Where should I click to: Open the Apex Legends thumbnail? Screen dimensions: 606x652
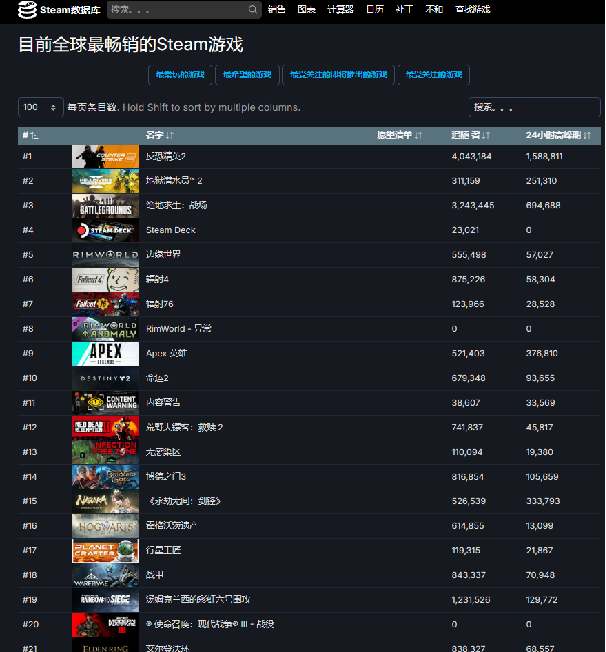(x=105, y=353)
